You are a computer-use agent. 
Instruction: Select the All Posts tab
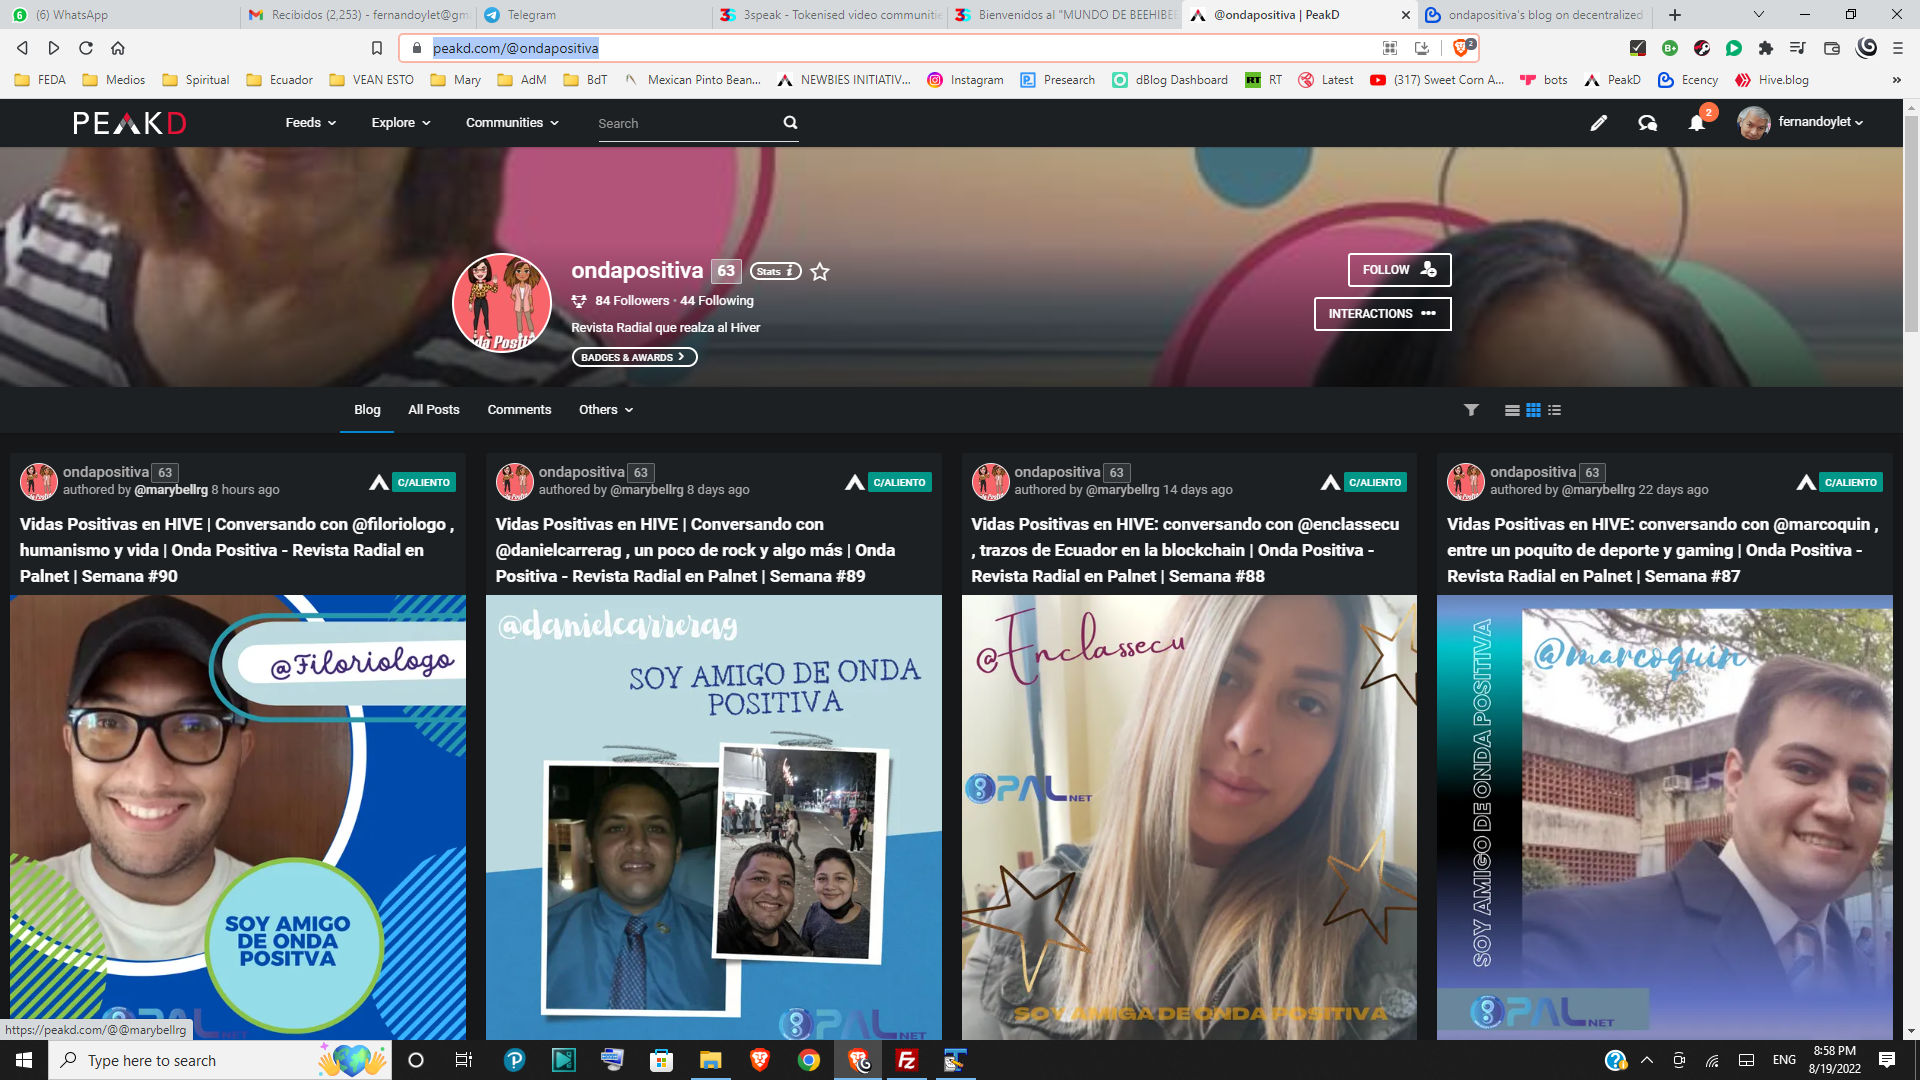pyautogui.click(x=434, y=410)
